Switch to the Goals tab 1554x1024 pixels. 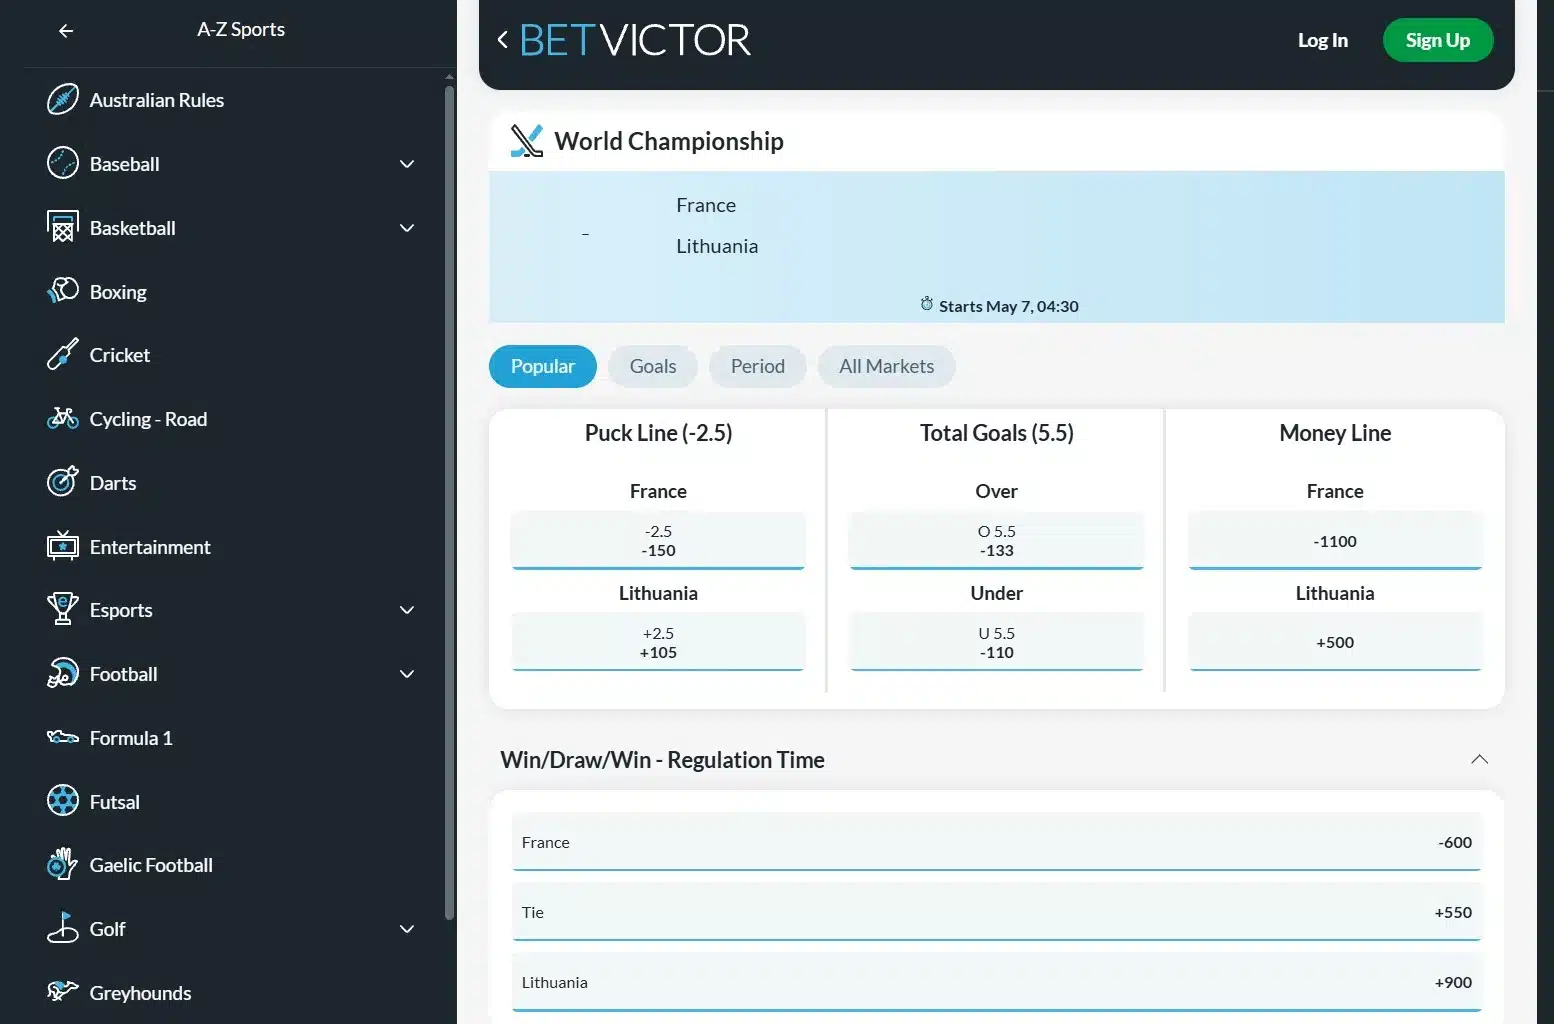point(653,366)
